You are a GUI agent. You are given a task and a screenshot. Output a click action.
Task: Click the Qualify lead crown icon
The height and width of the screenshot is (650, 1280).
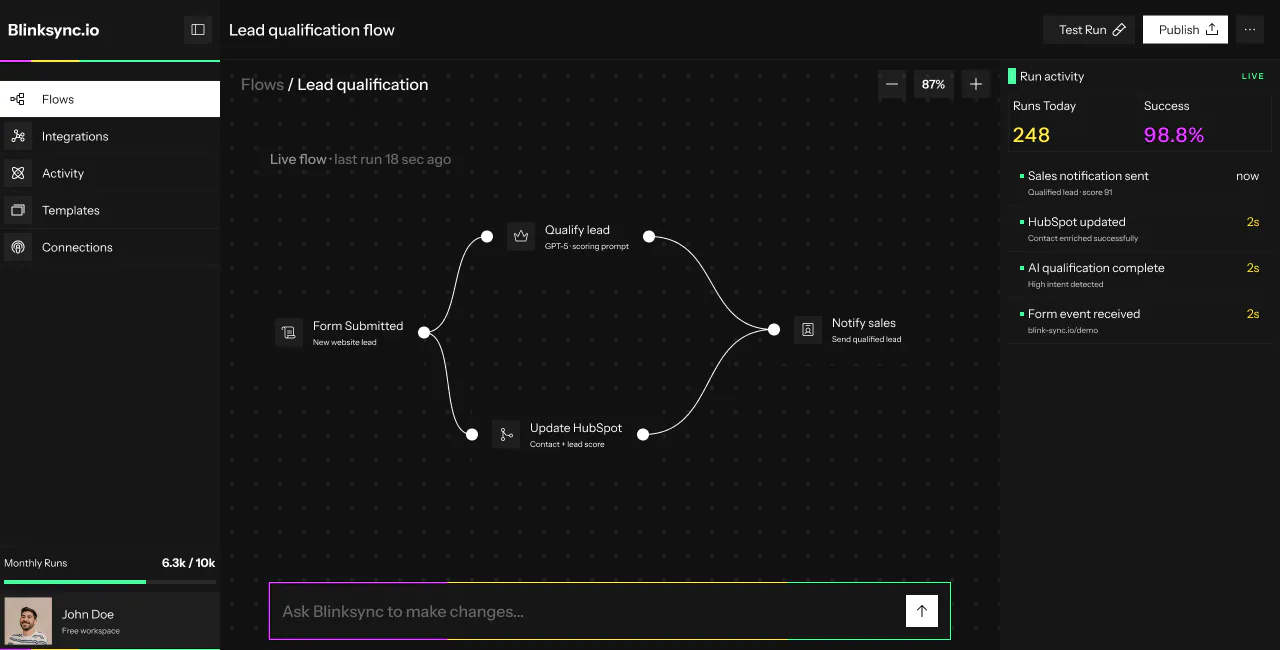click(521, 236)
